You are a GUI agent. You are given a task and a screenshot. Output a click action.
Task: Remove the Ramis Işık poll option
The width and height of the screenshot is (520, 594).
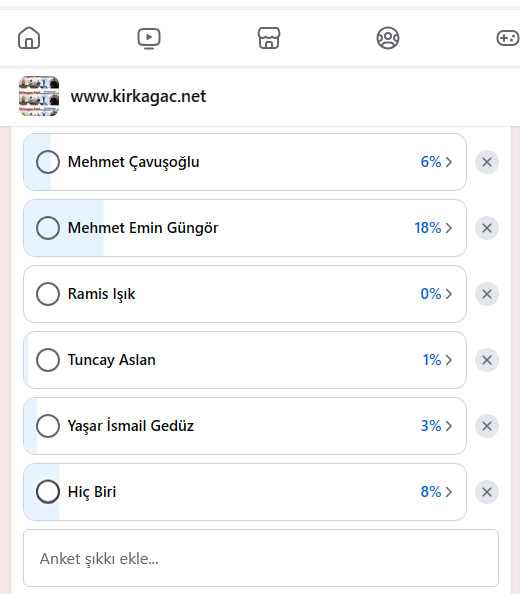tap(487, 294)
